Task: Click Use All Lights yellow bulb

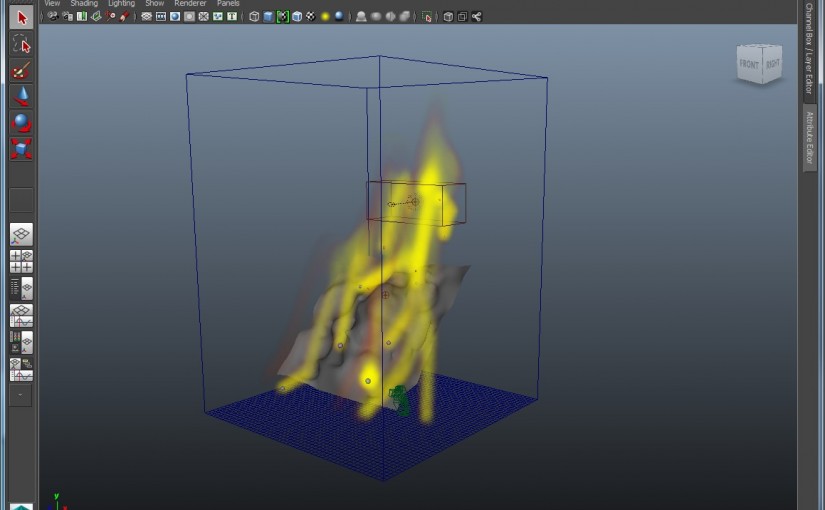Action: click(325, 16)
